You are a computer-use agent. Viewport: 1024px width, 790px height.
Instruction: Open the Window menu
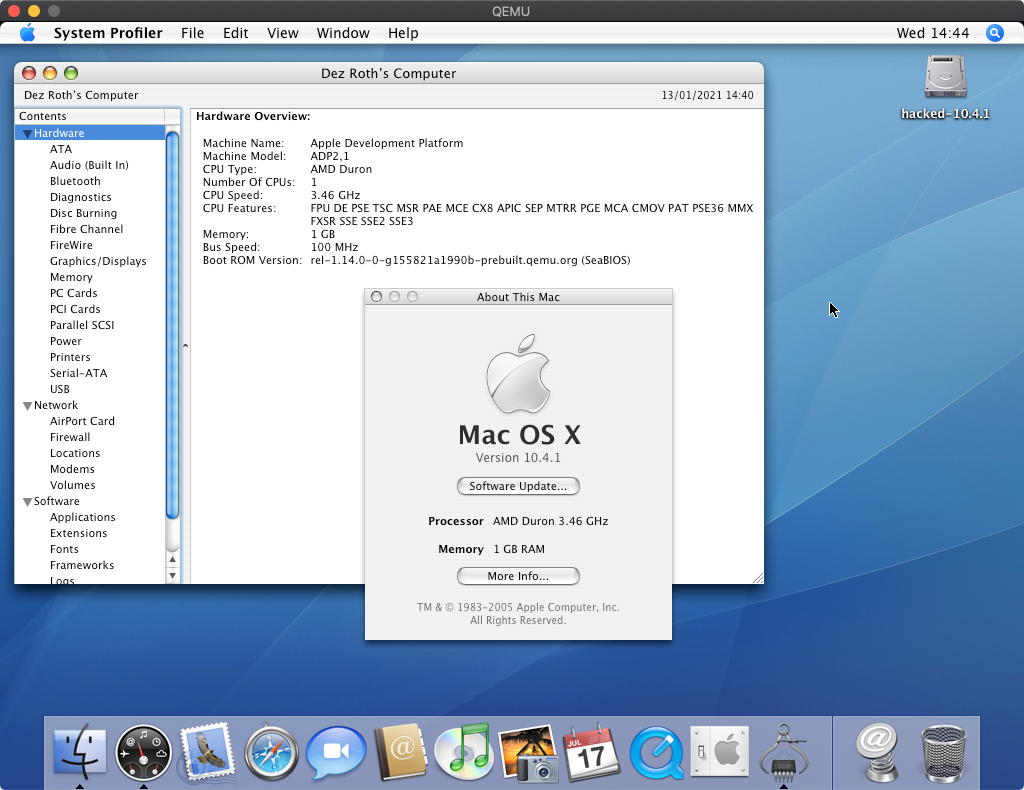[343, 33]
